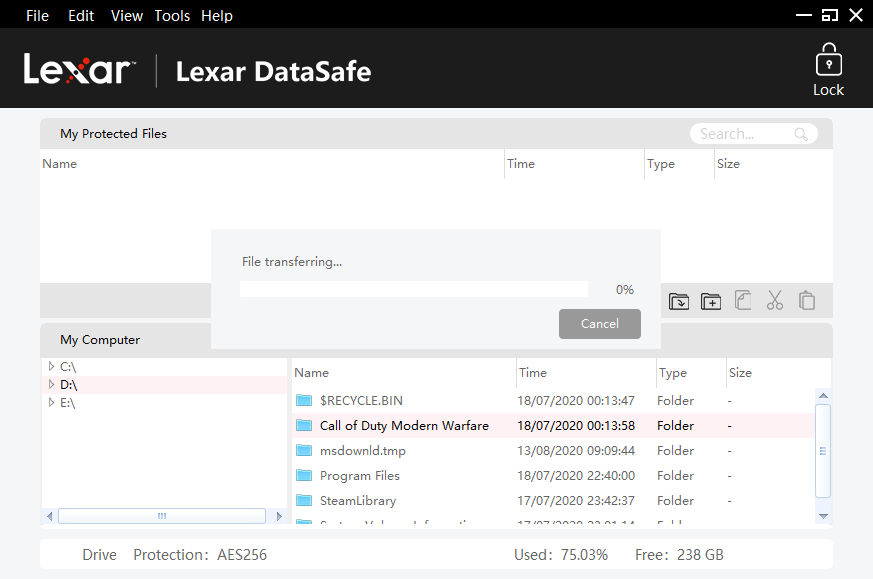Click the time "13/08/2020 09:09:44"
The image size is (873, 579).
click(576, 450)
